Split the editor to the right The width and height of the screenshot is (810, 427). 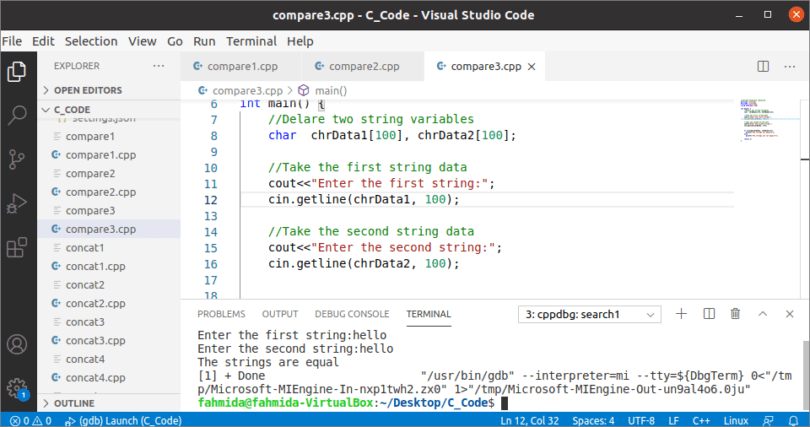click(x=763, y=67)
